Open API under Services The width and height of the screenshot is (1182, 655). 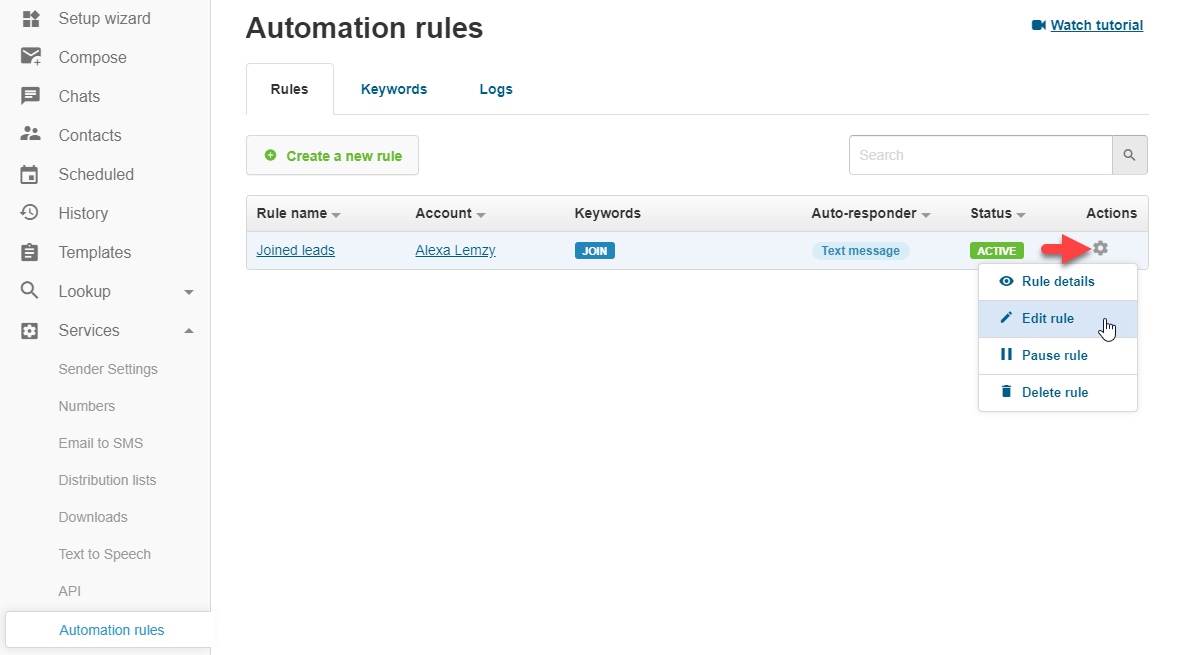(69, 590)
